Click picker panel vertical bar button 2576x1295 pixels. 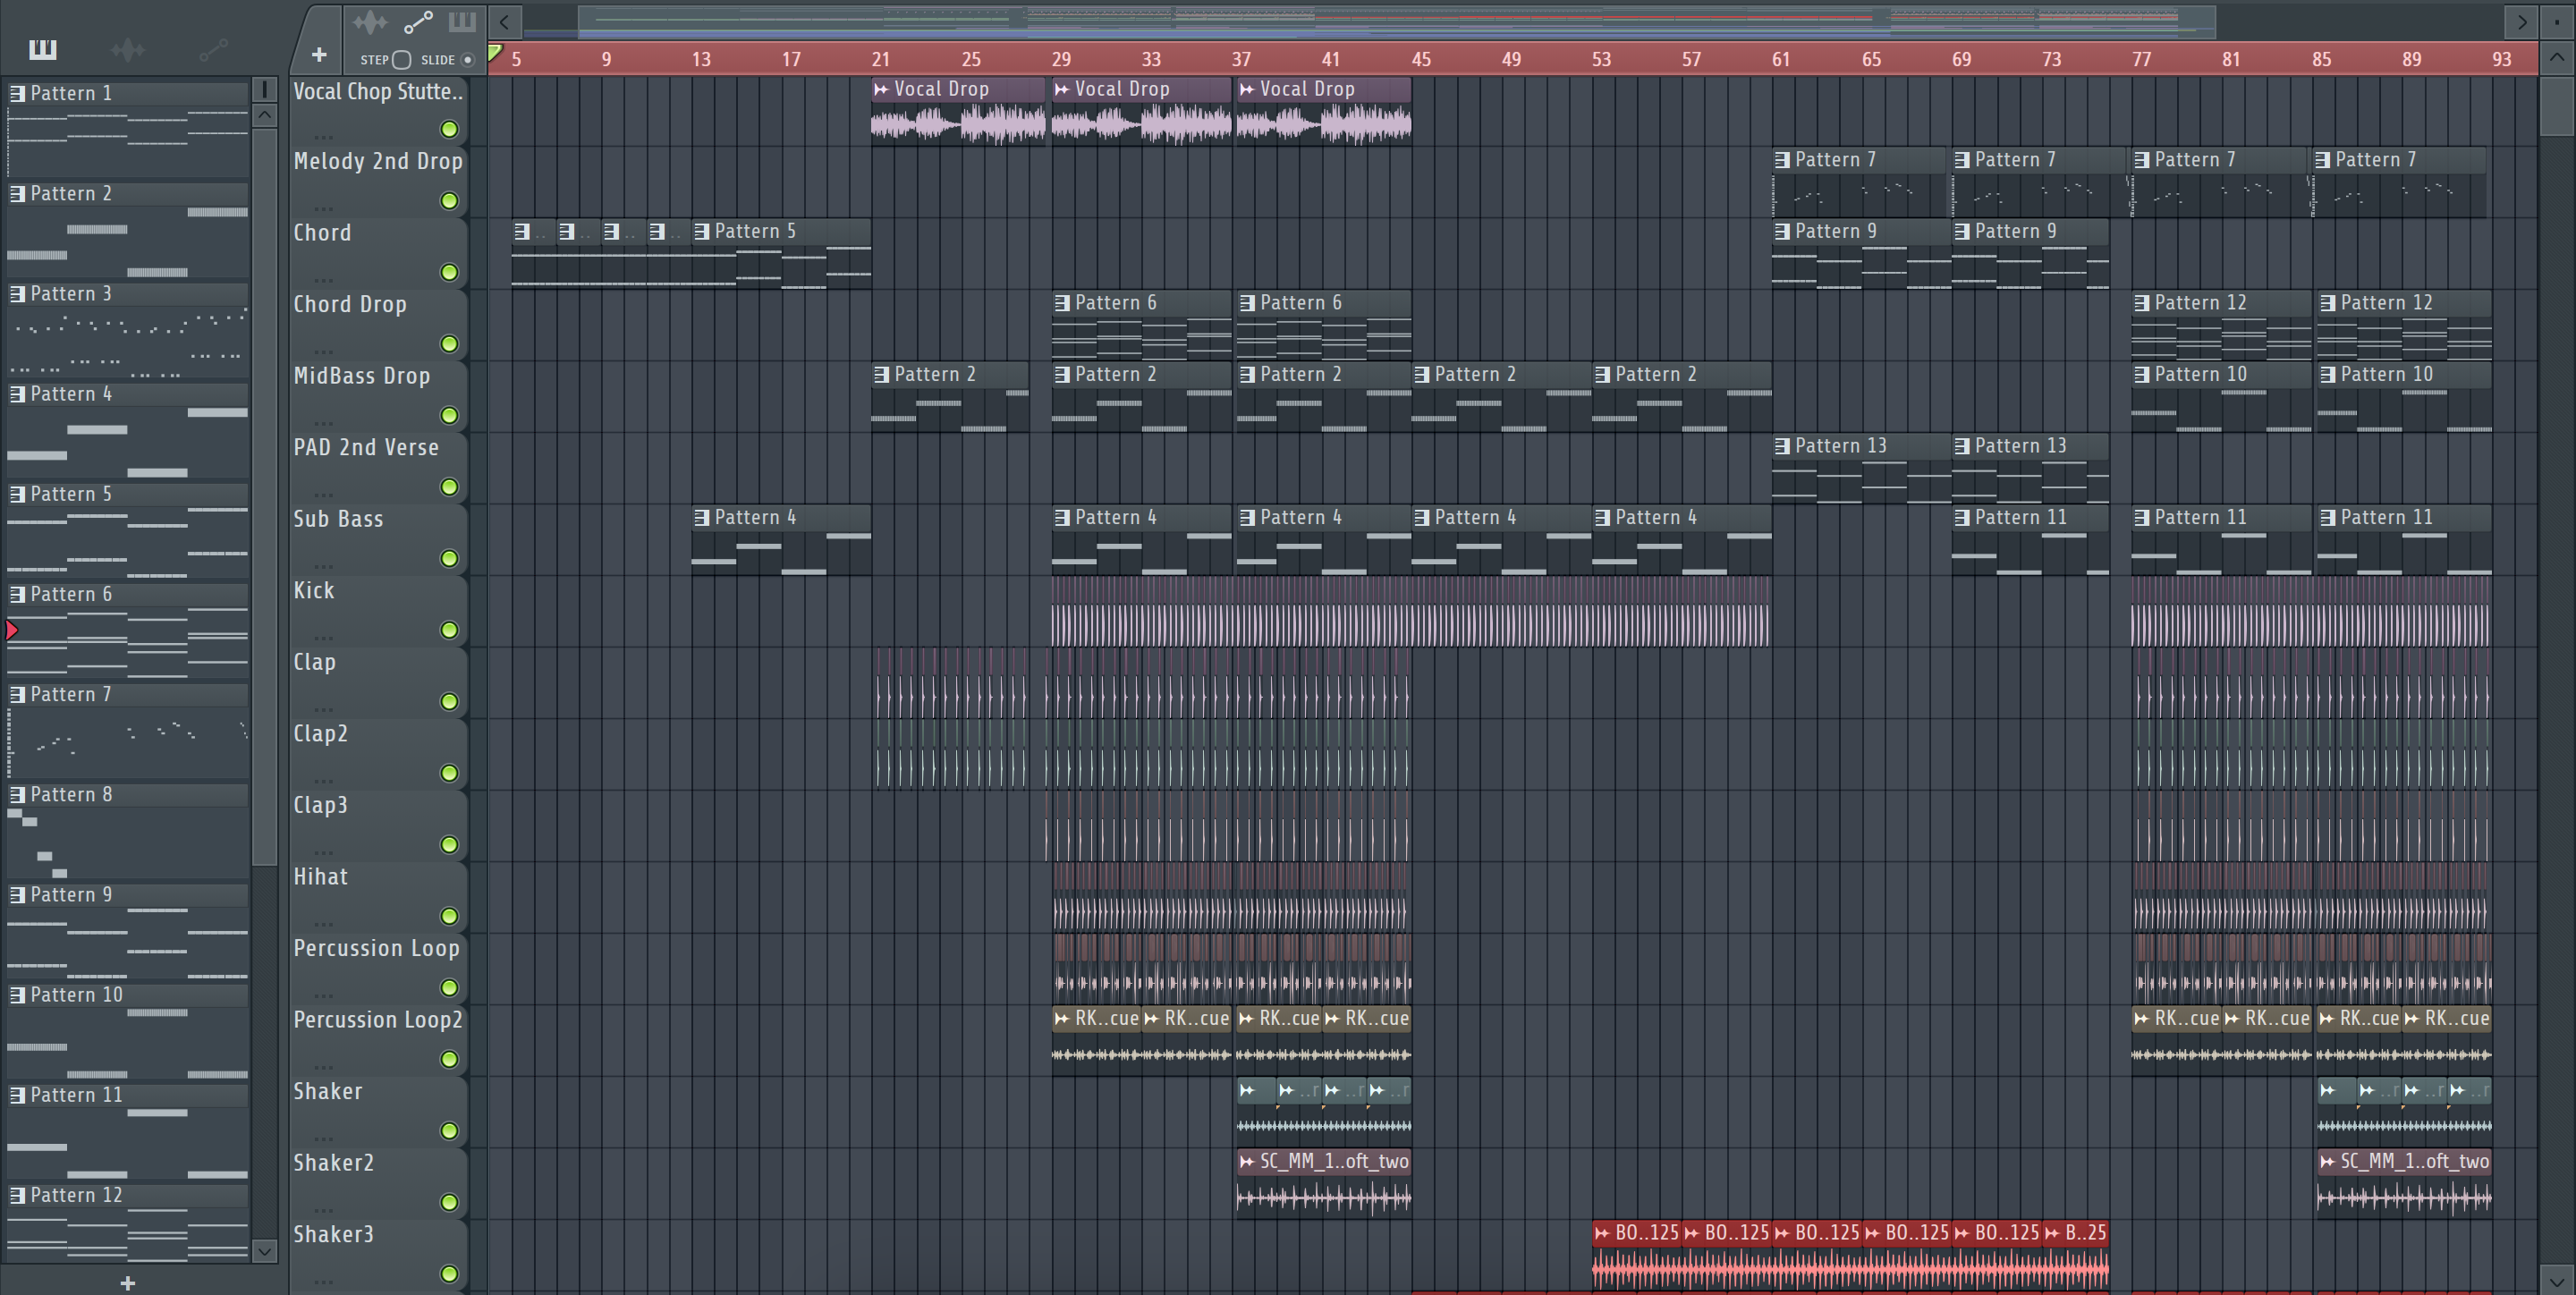[x=264, y=89]
